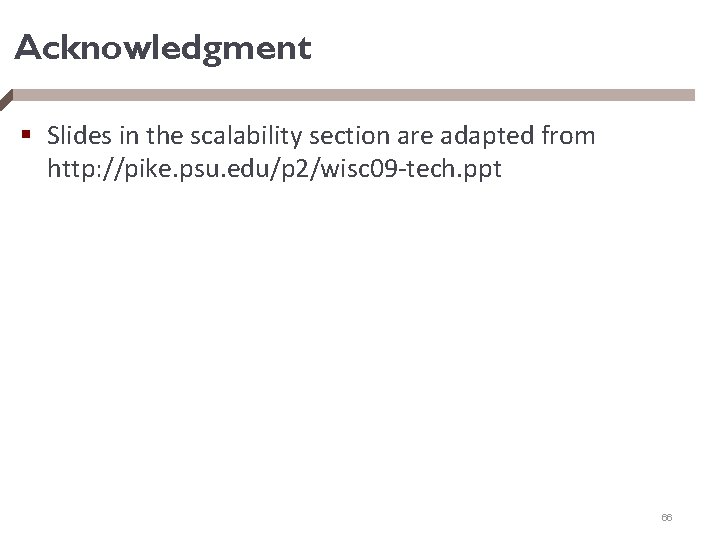This screenshot has width=720, height=540.
Task: Click the gray horizontal divider bar
Action: [x=350, y=94]
